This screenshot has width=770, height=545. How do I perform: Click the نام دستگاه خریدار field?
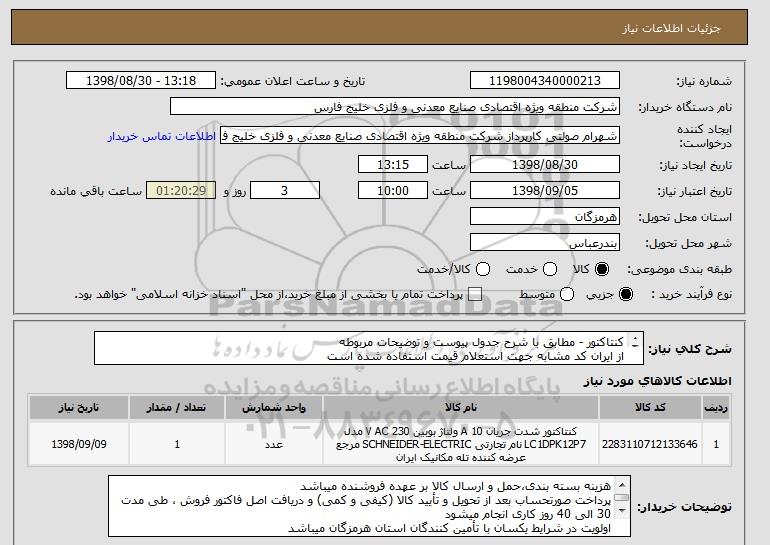(x=395, y=107)
